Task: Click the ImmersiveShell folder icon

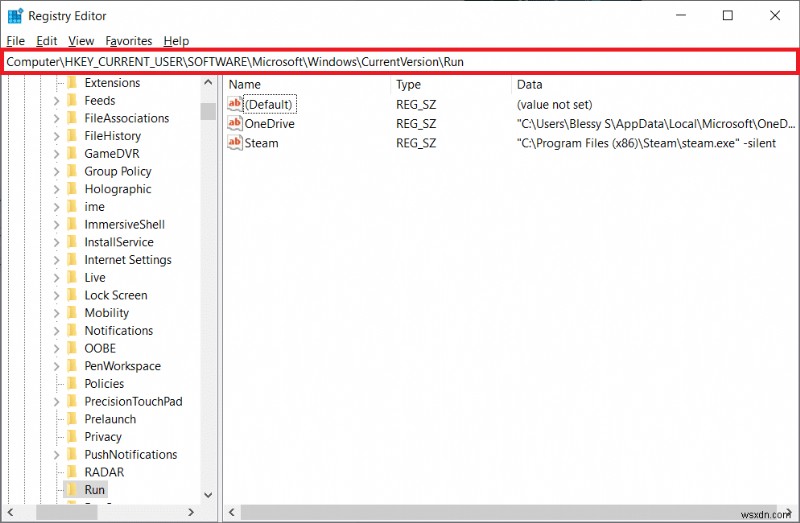Action: point(72,225)
